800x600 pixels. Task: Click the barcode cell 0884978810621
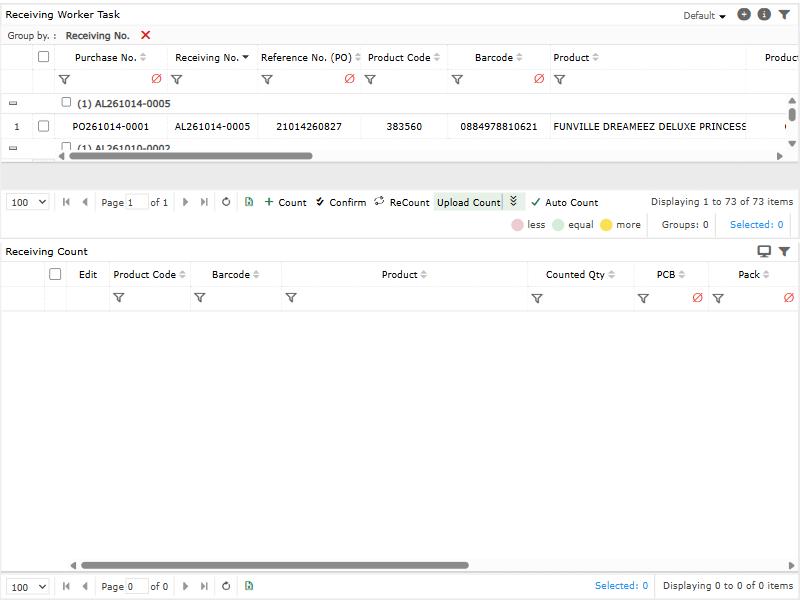pos(498,127)
